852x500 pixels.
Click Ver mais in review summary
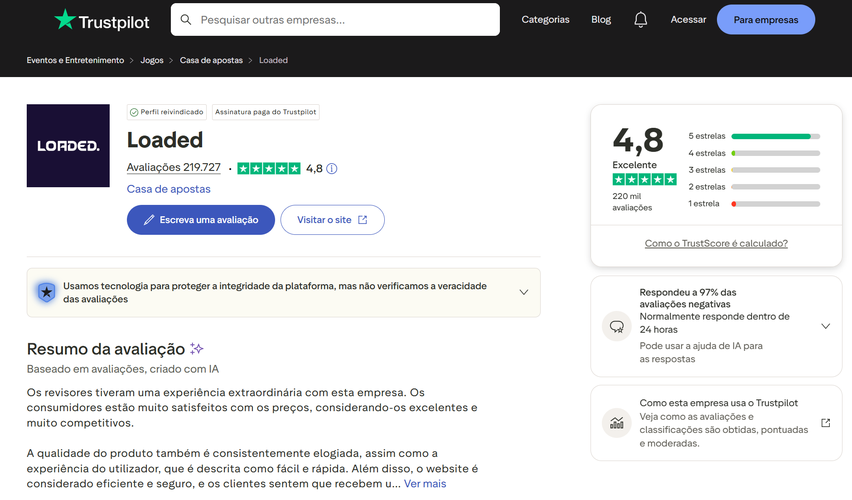(425, 484)
